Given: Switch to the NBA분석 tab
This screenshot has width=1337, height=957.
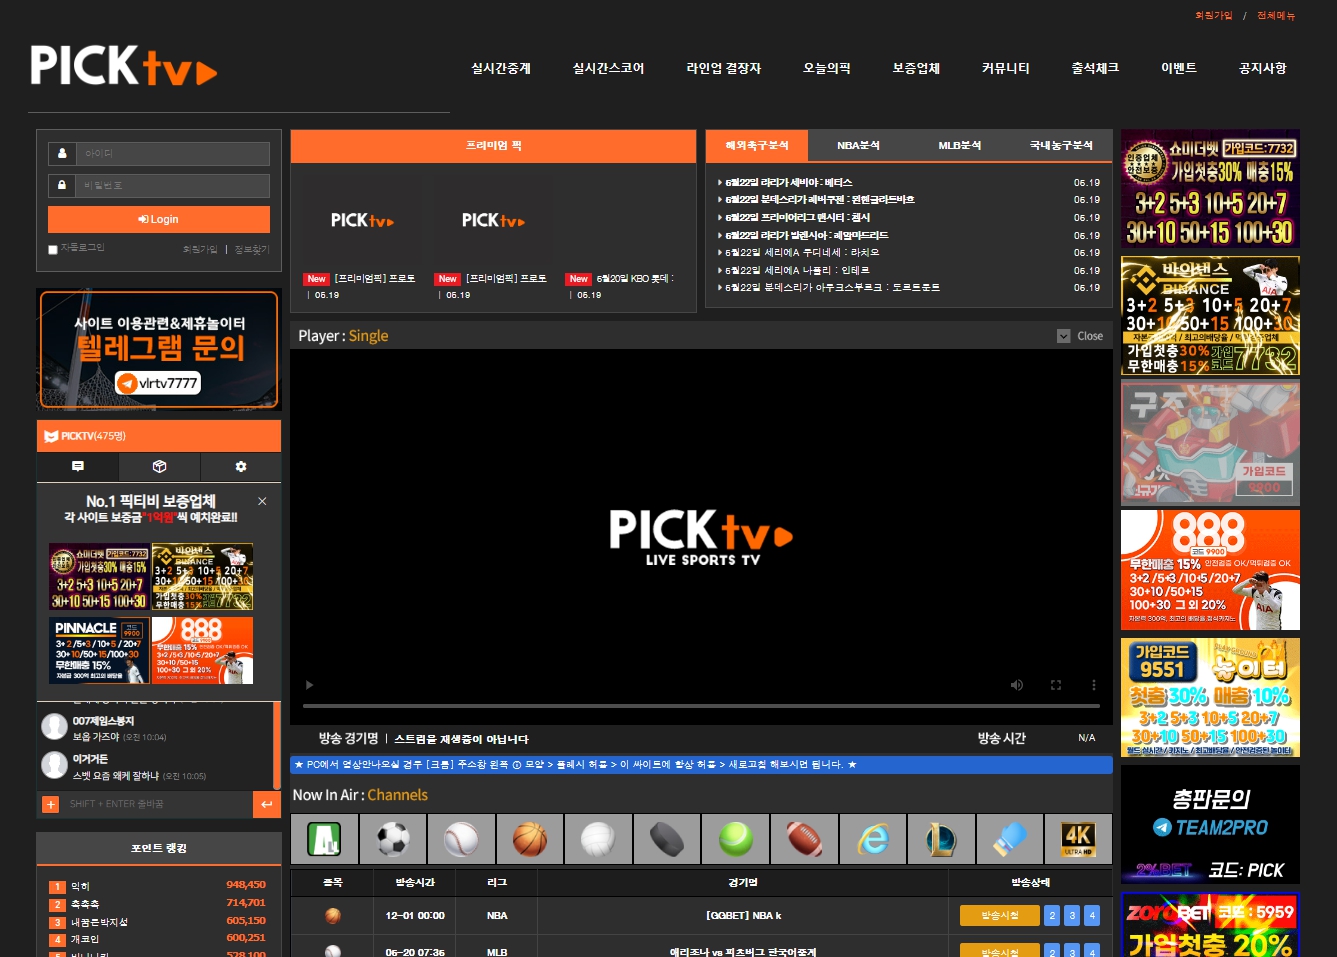Looking at the screenshot, I should (858, 145).
